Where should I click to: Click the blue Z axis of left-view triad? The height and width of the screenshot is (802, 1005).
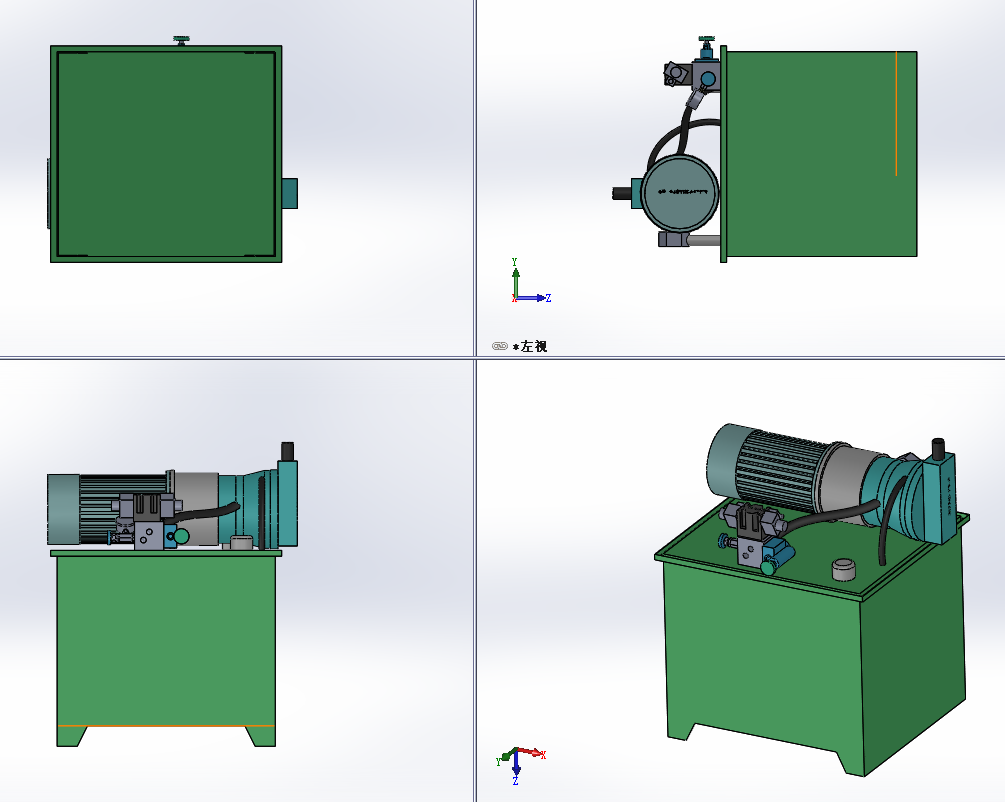(x=533, y=298)
